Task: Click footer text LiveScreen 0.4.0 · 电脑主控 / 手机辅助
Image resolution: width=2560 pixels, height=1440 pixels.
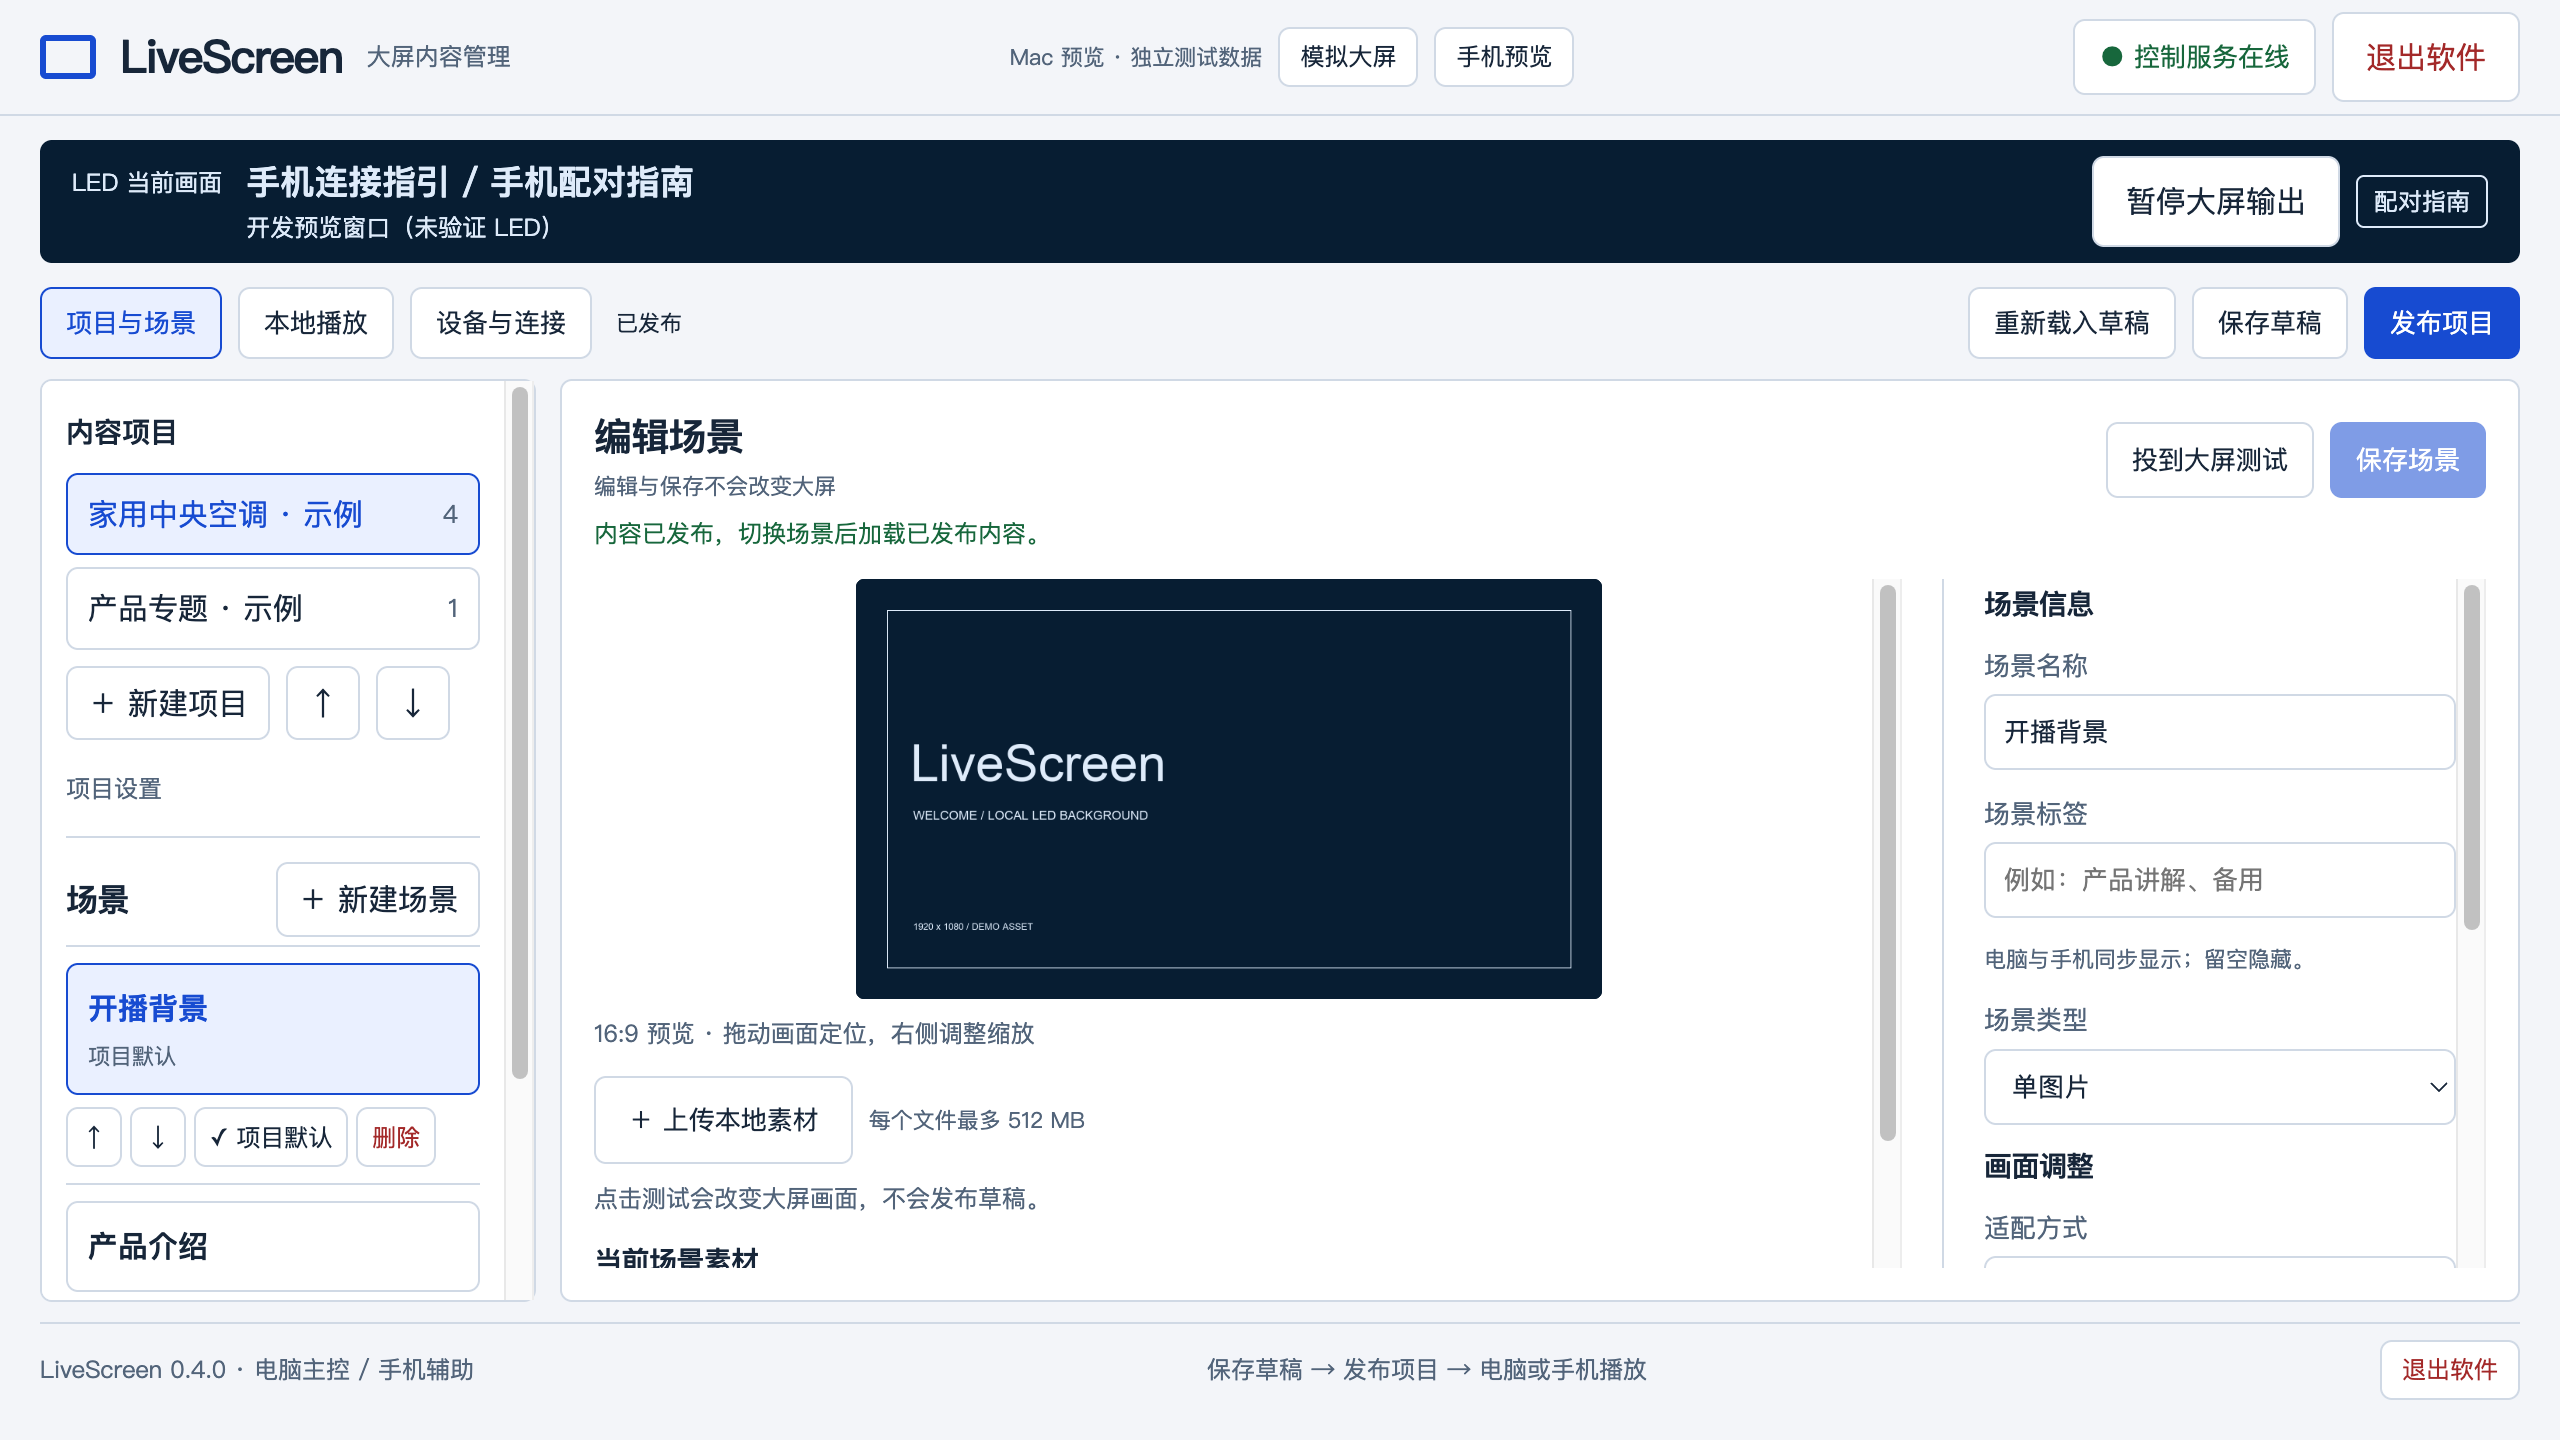Action: (257, 1370)
